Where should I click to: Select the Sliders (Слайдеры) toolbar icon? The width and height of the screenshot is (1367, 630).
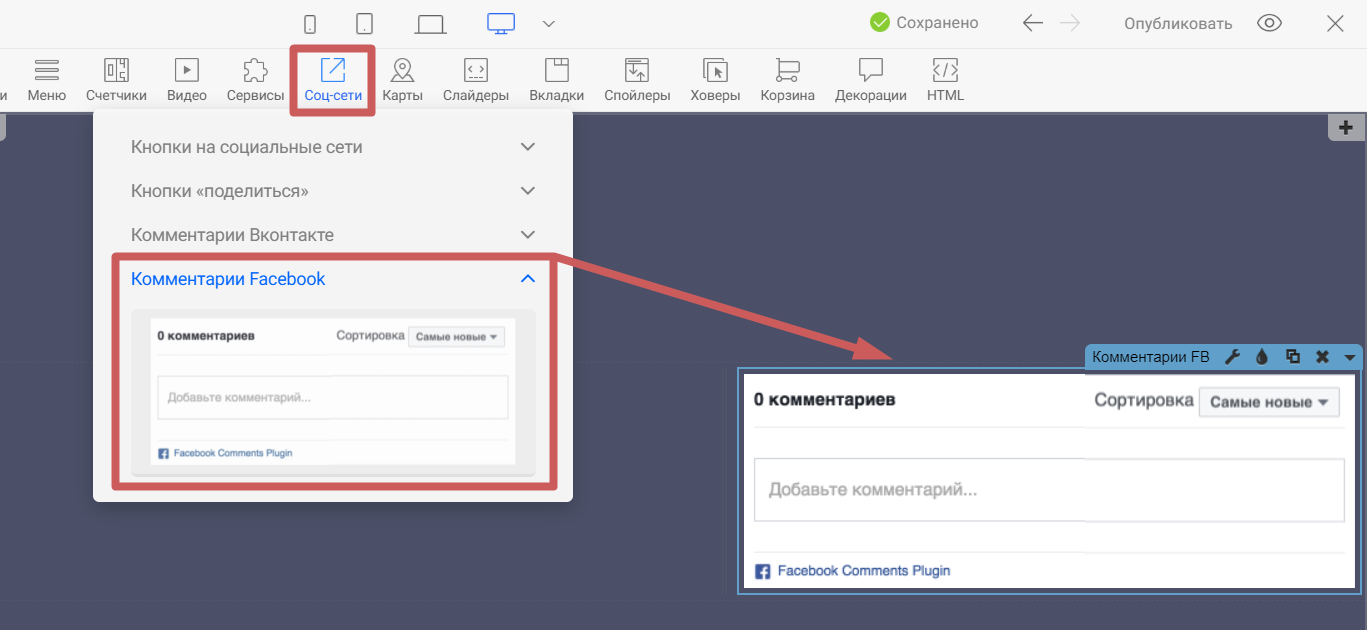tap(476, 79)
